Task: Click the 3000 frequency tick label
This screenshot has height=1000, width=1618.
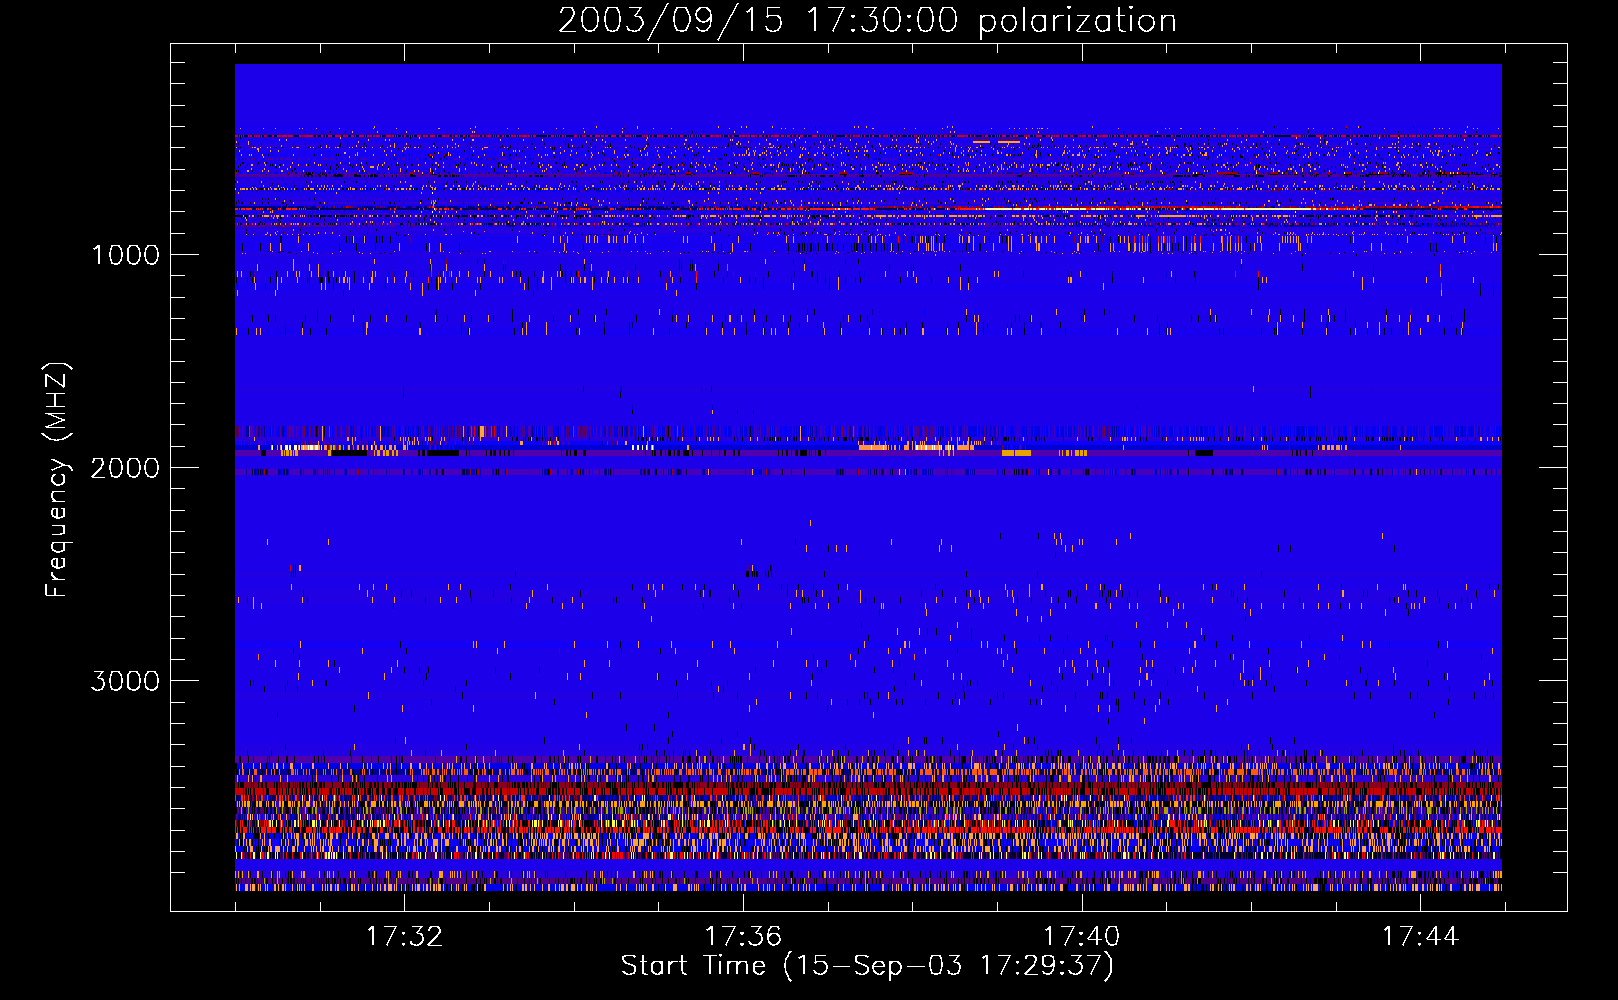Action: [x=126, y=681]
